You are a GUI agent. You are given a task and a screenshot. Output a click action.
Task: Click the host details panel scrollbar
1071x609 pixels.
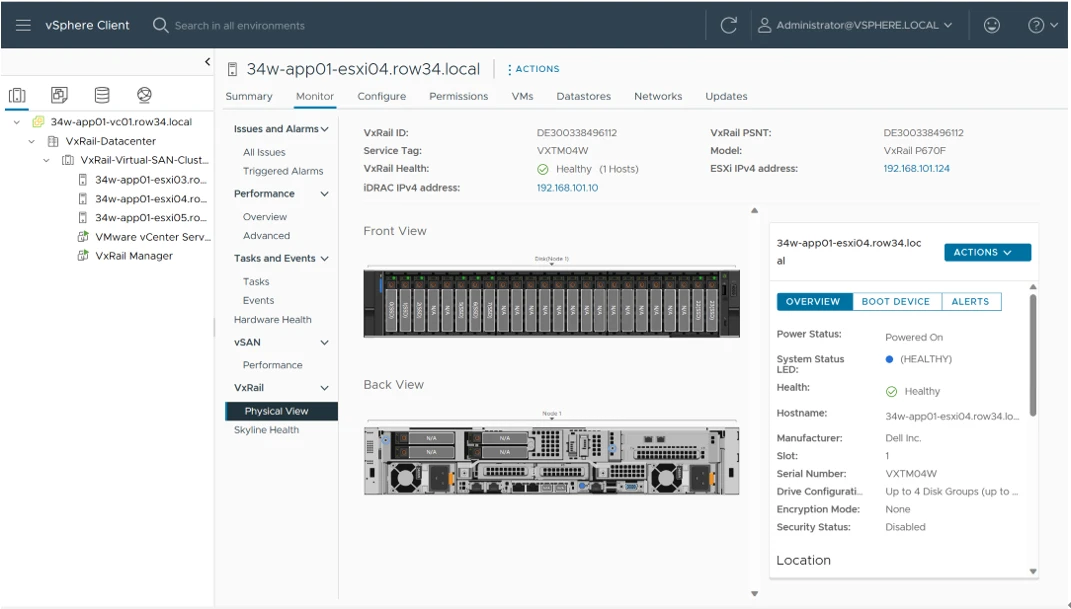[1032, 355]
